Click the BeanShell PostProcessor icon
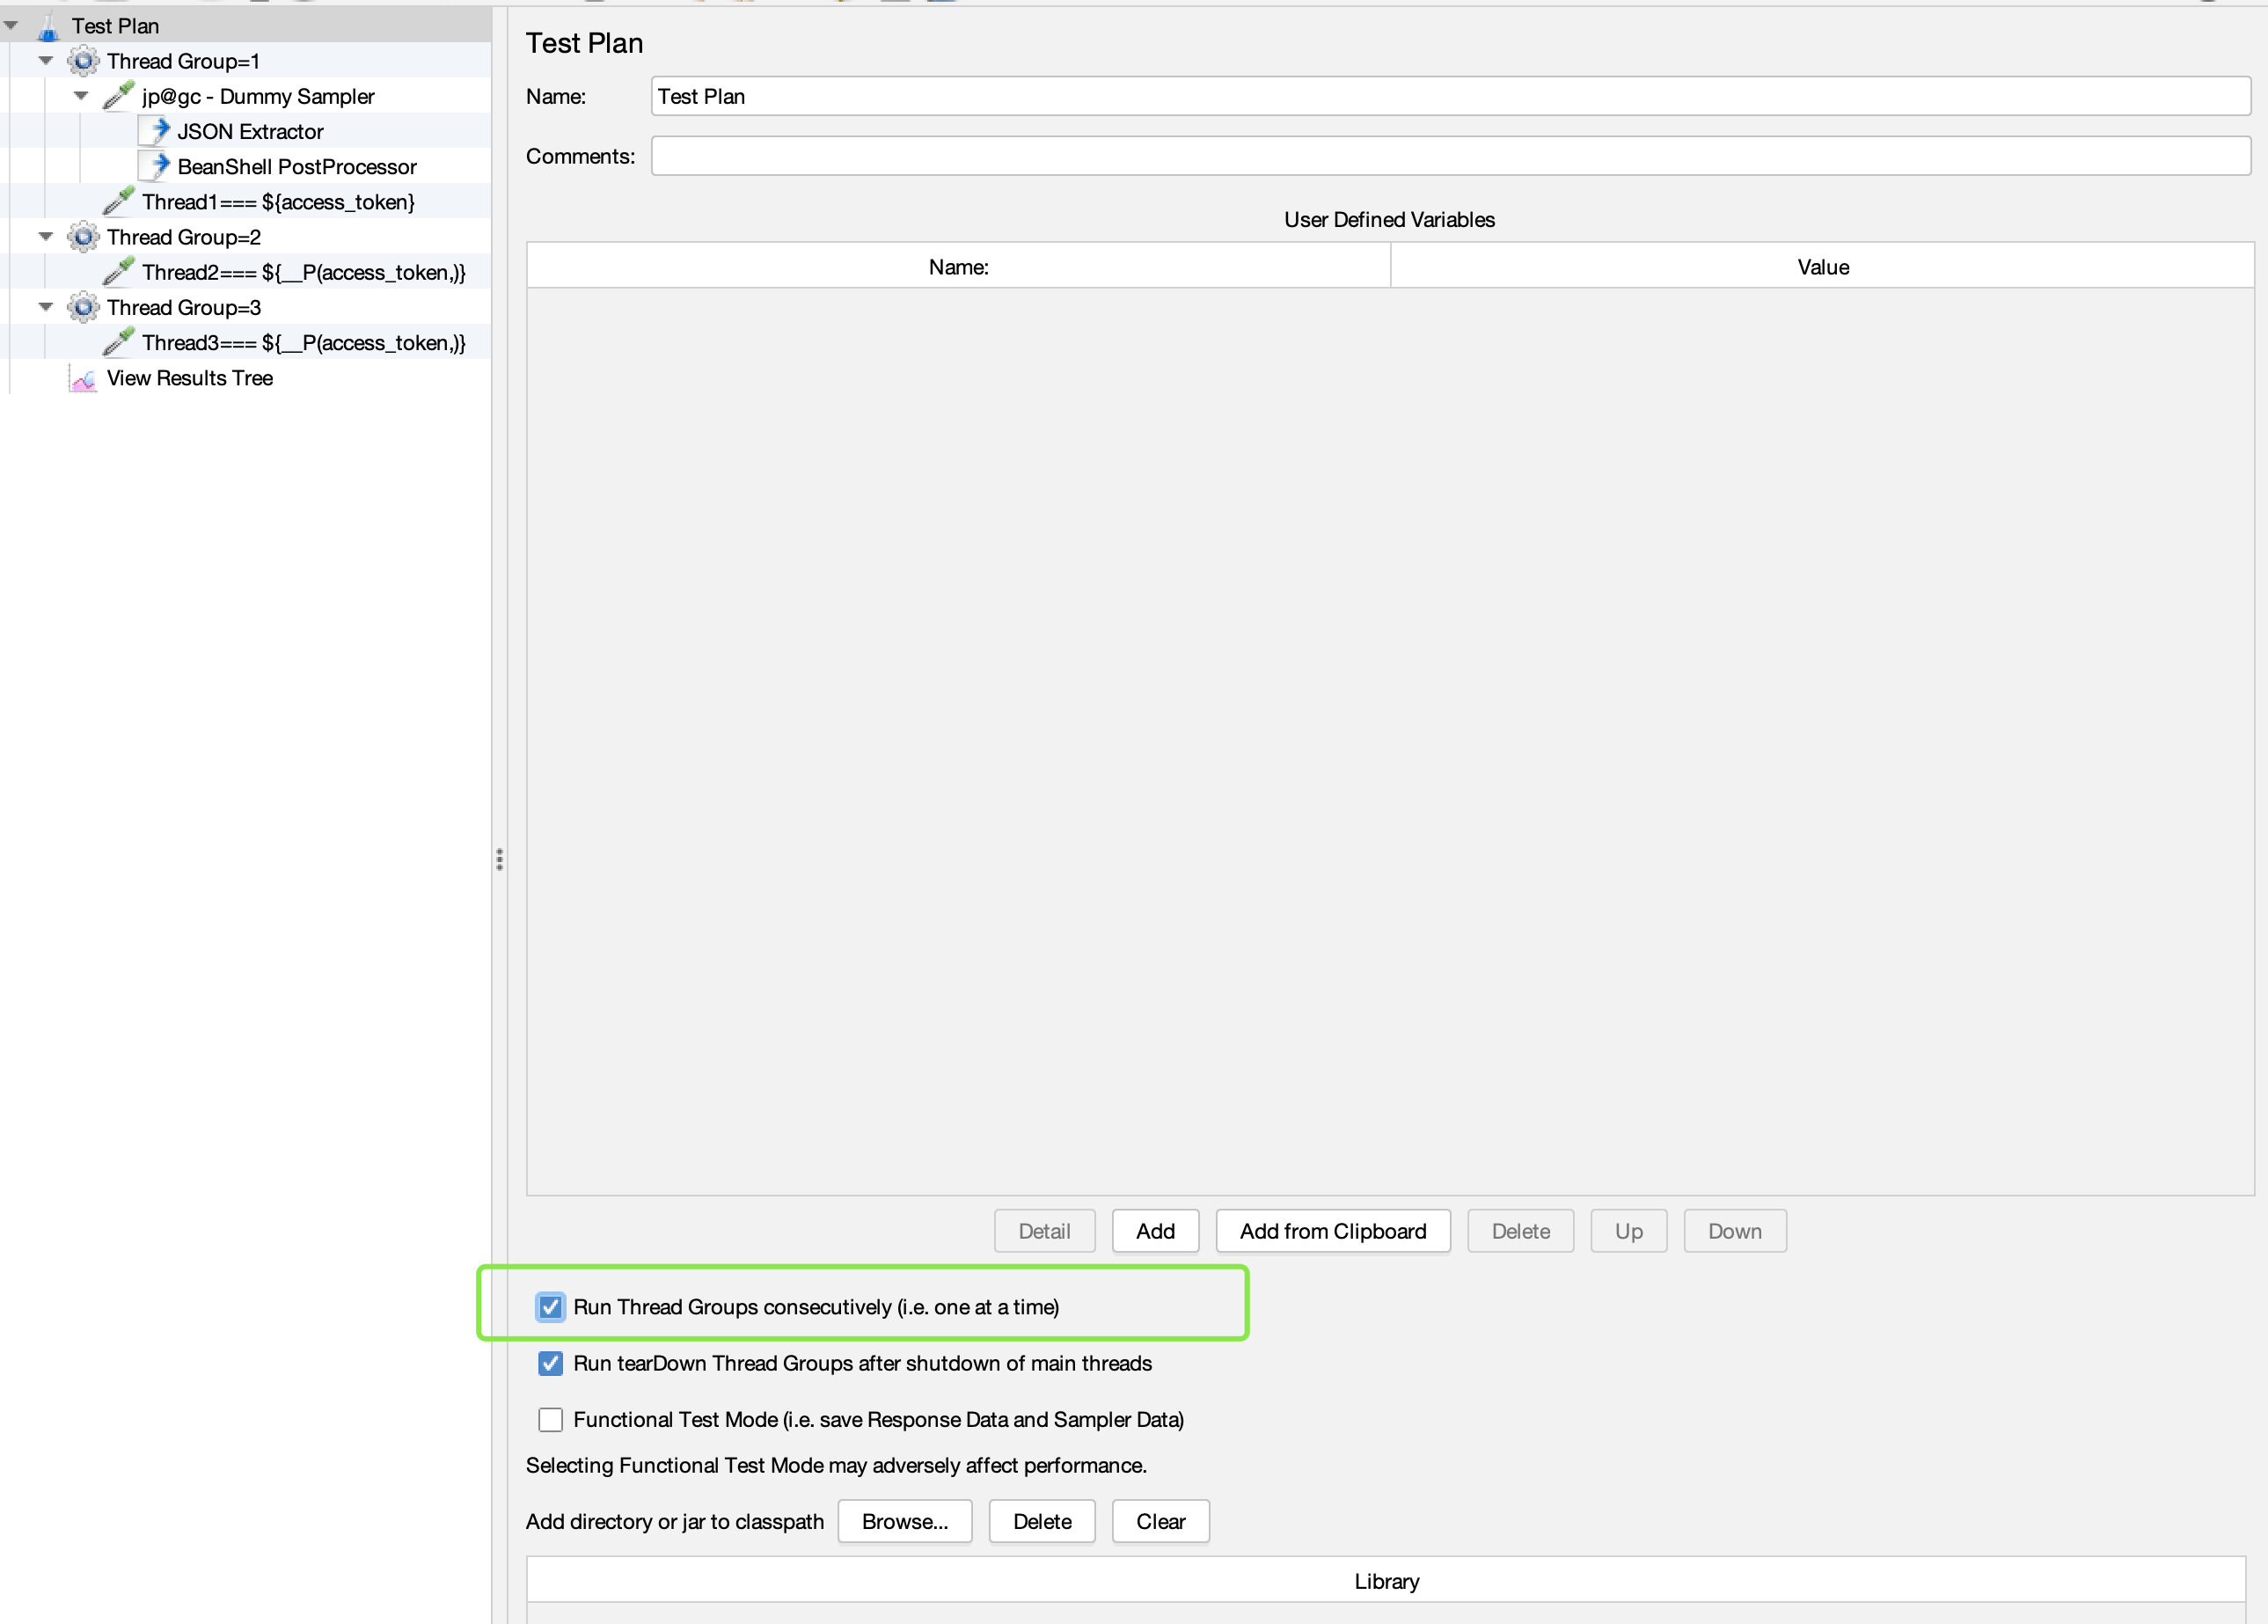The height and width of the screenshot is (1624, 2268). pos(155,166)
